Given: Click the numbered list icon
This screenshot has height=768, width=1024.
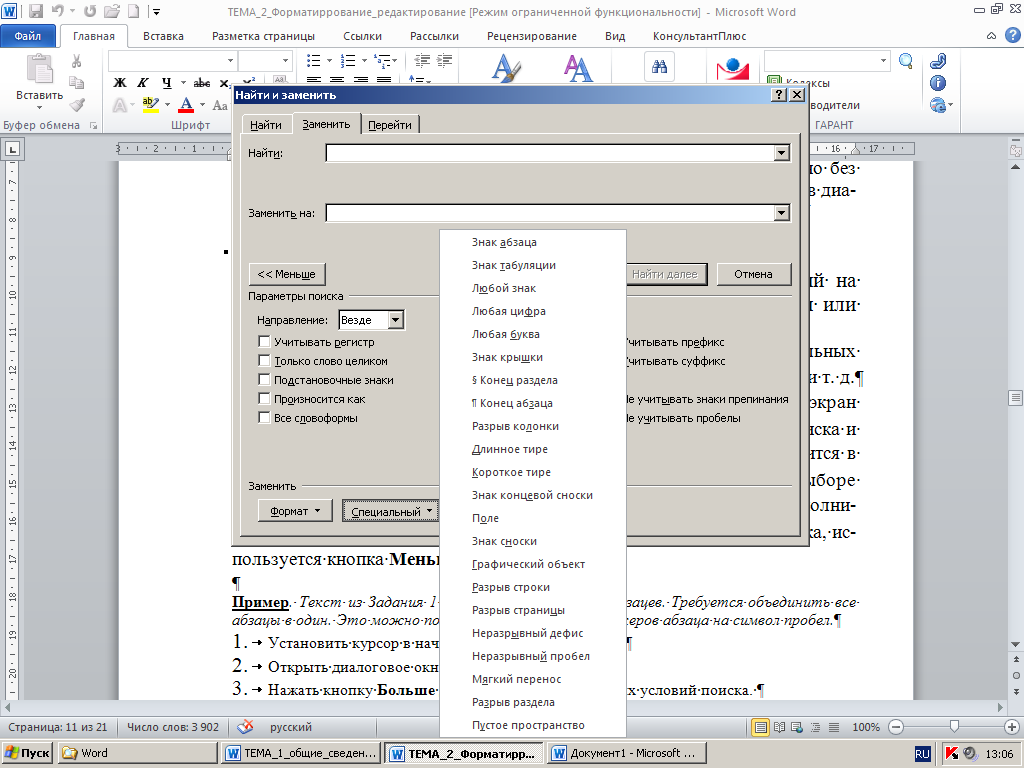Looking at the screenshot, I should point(347,61).
